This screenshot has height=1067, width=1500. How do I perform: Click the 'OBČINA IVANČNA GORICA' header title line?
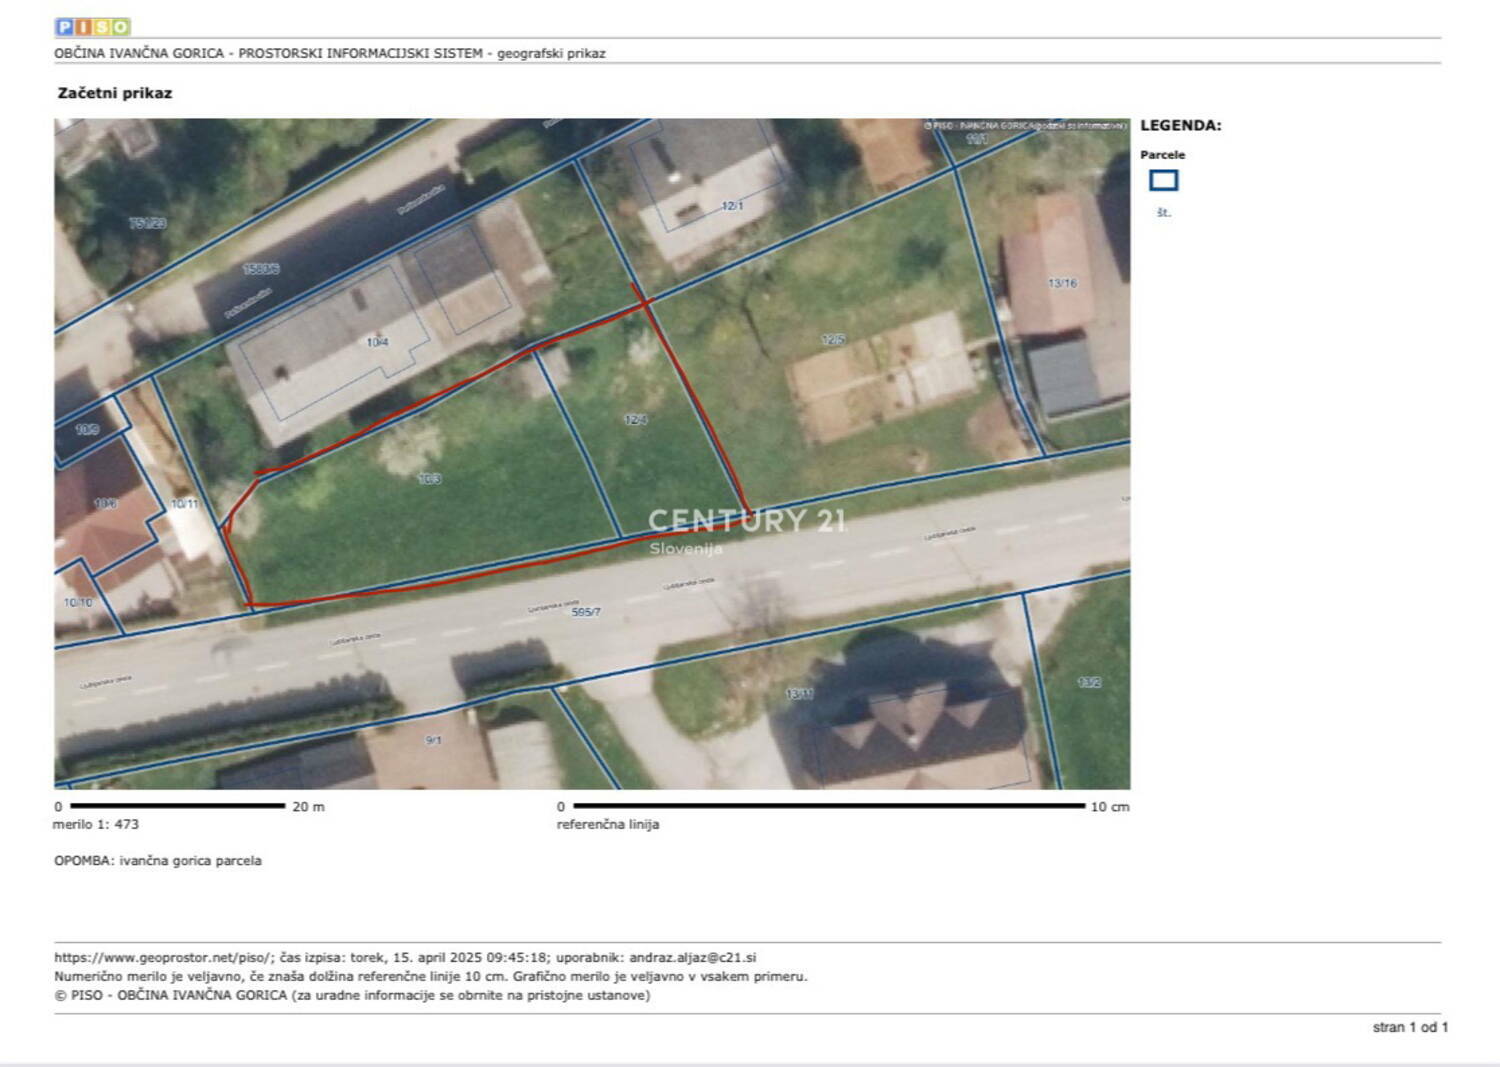click(x=330, y=53)
